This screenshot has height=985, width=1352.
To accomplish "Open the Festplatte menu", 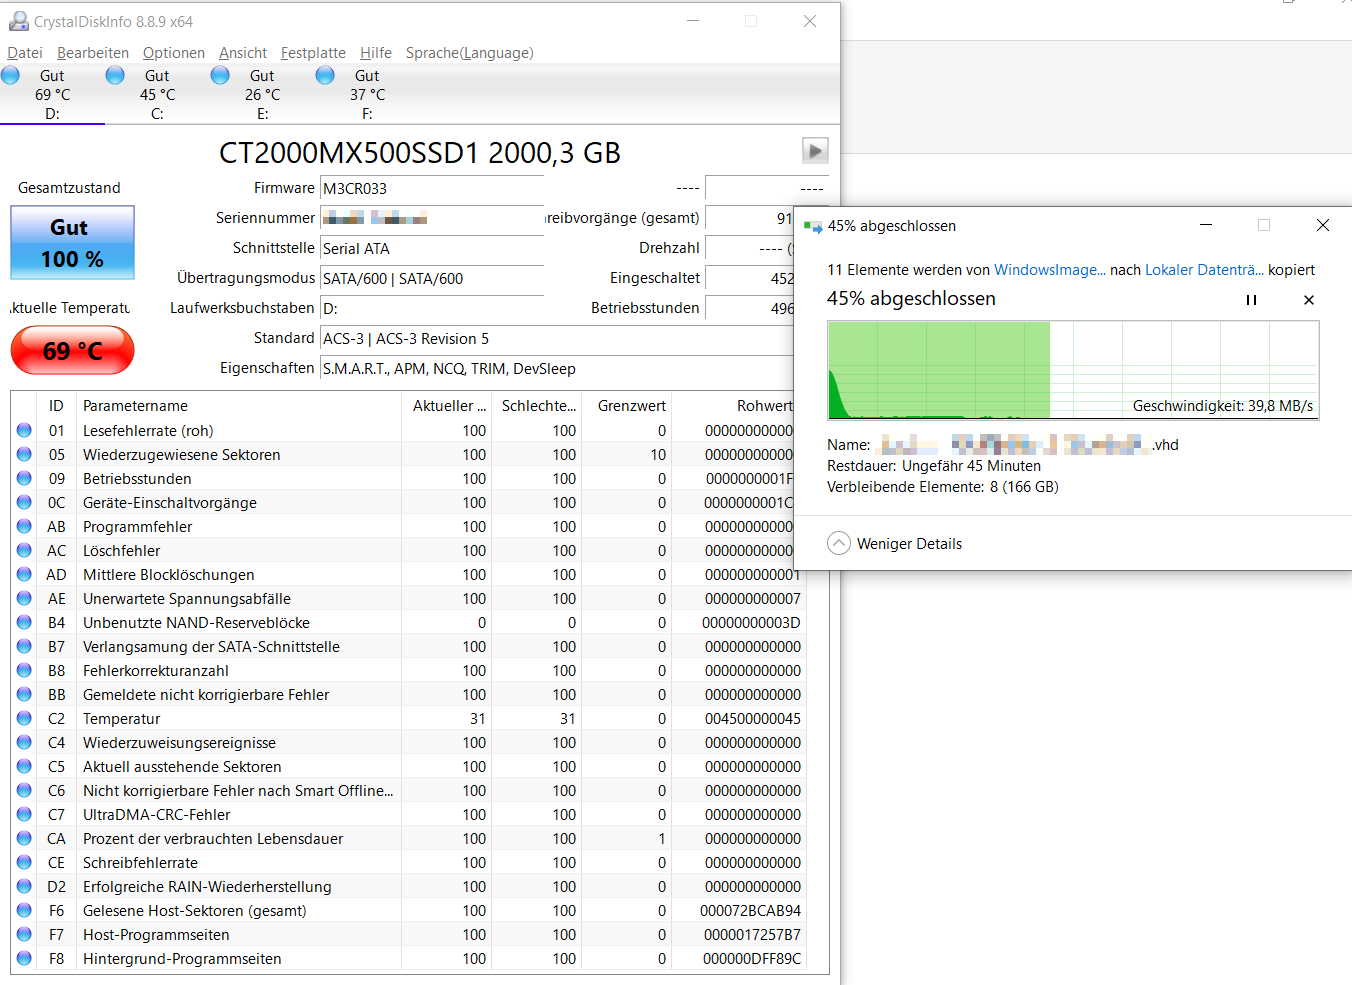I will (x=313, y=53).
